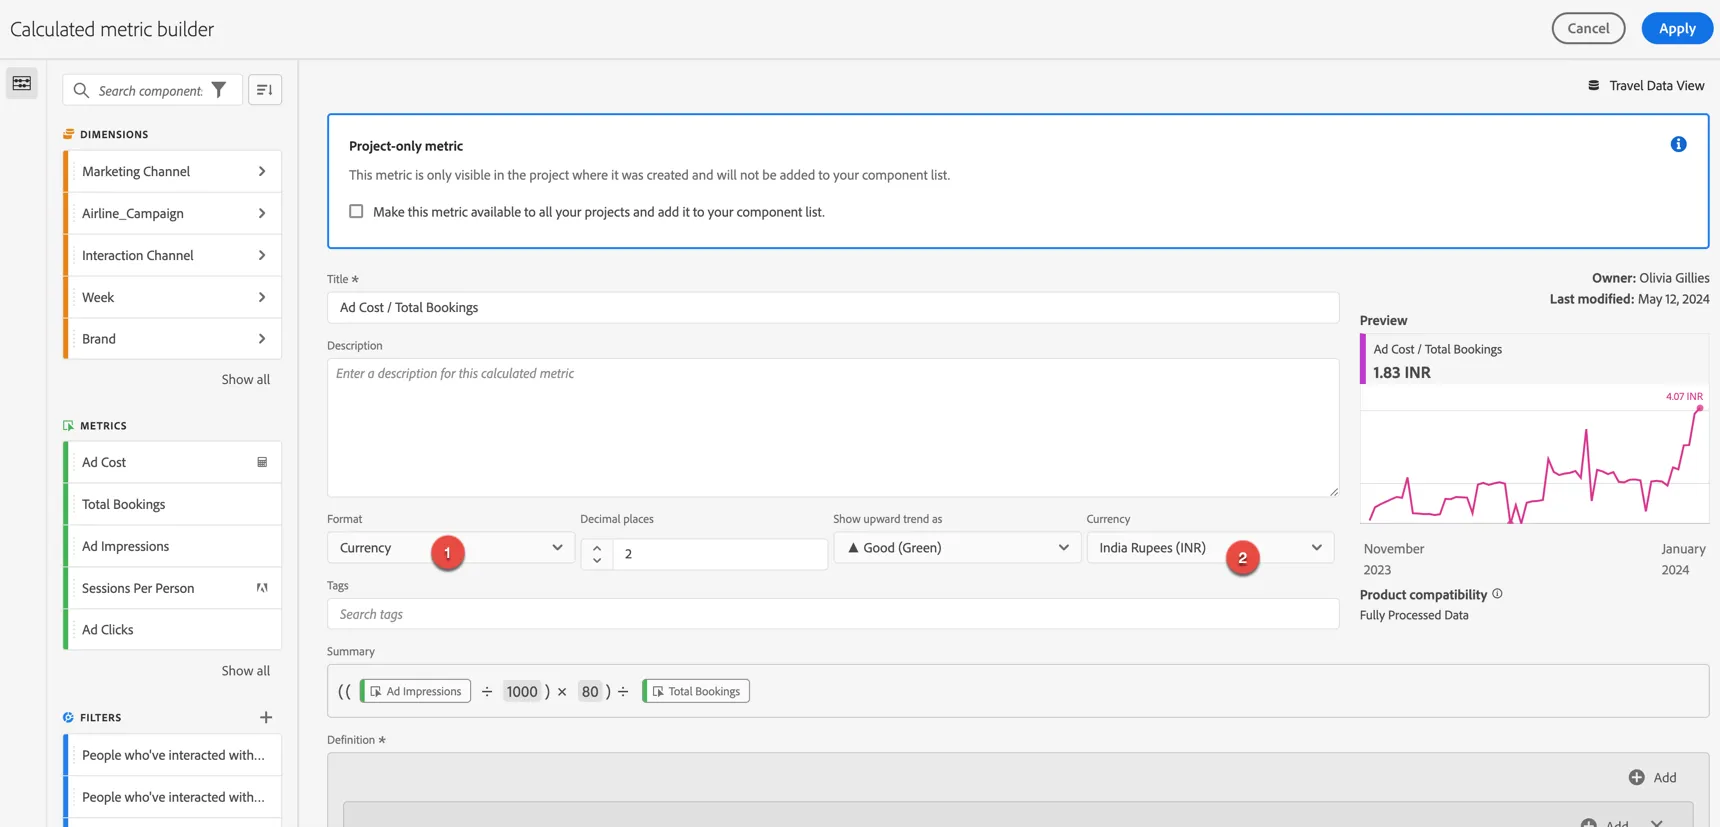Toggle the components panel icon in left rail

[x=22, y=83]
